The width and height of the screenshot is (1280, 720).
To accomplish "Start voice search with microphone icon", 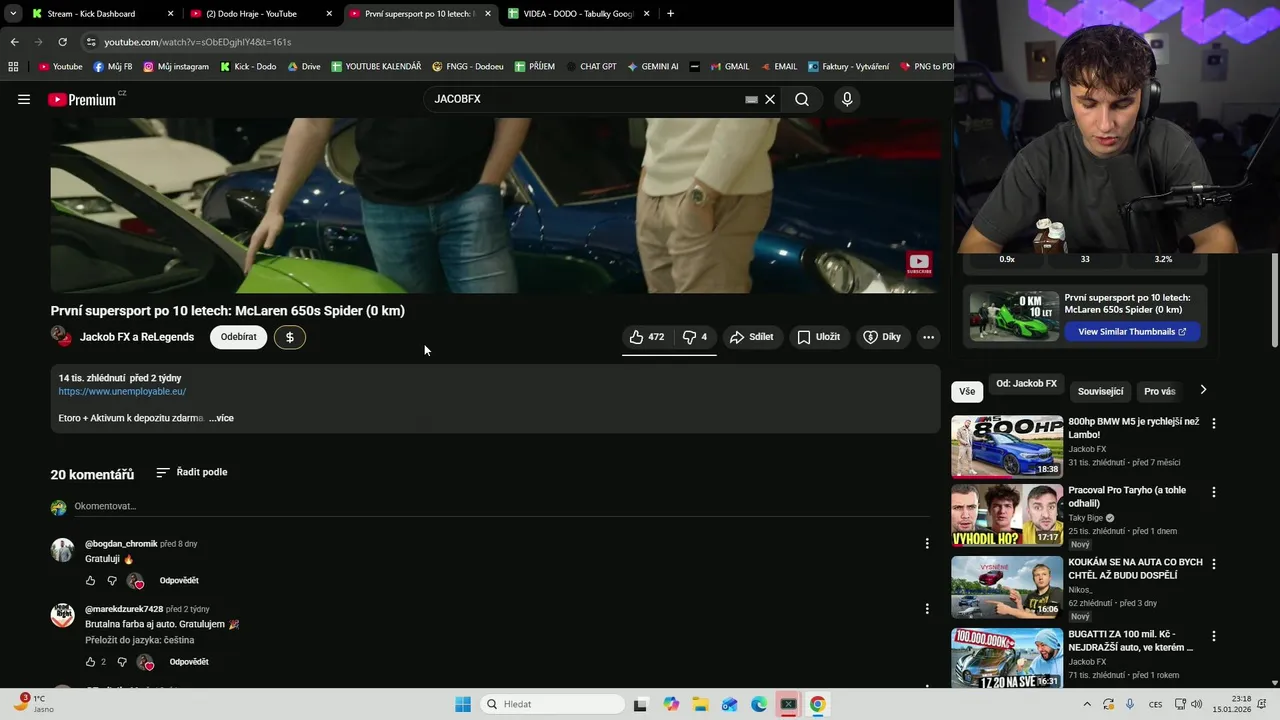I will 847,99.
